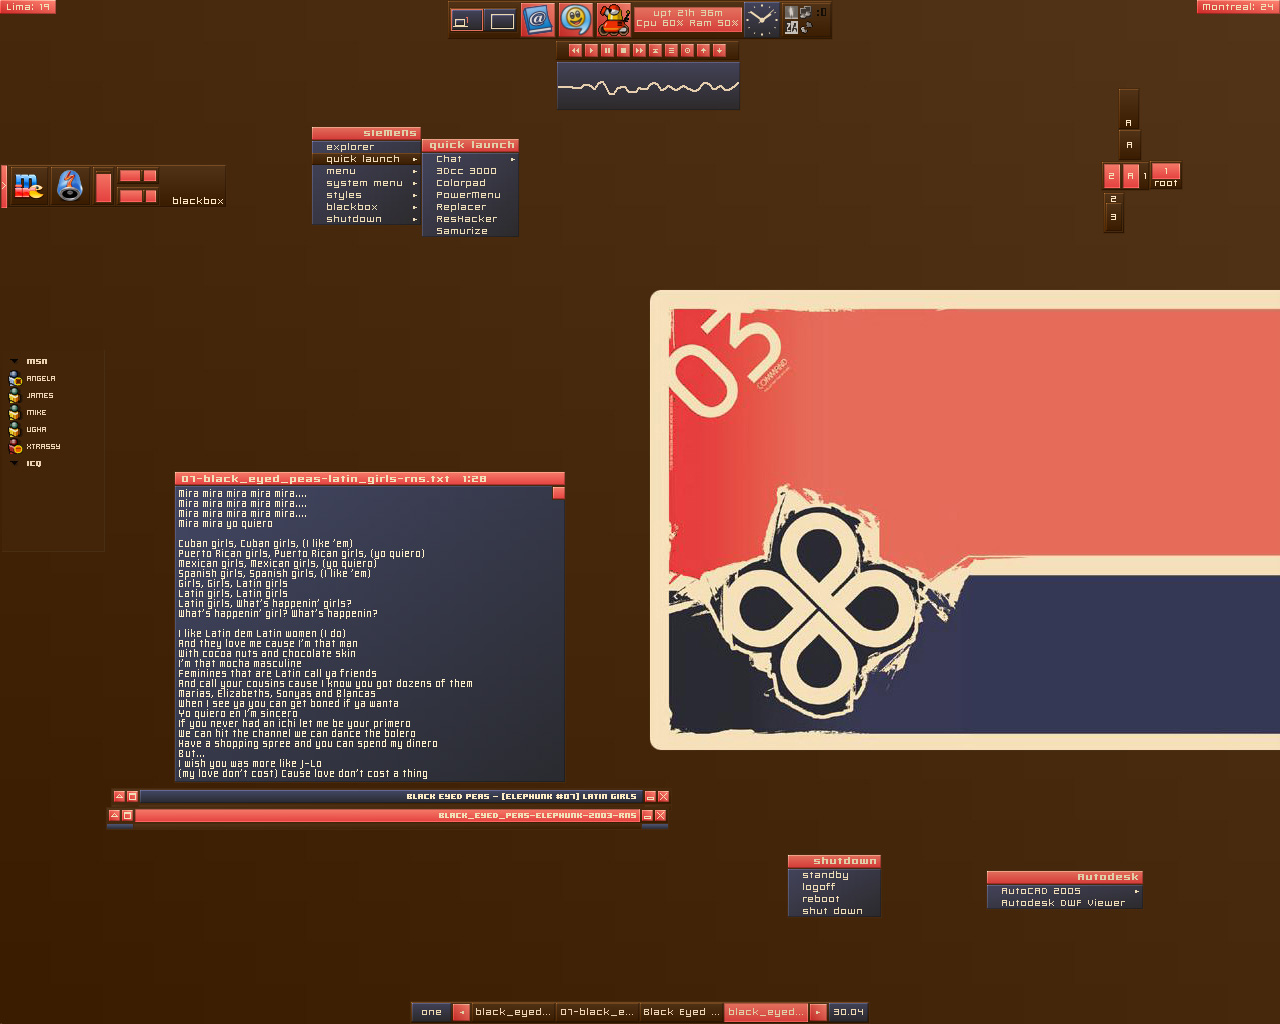Raise volume with up arrow button

pos(703,50)
